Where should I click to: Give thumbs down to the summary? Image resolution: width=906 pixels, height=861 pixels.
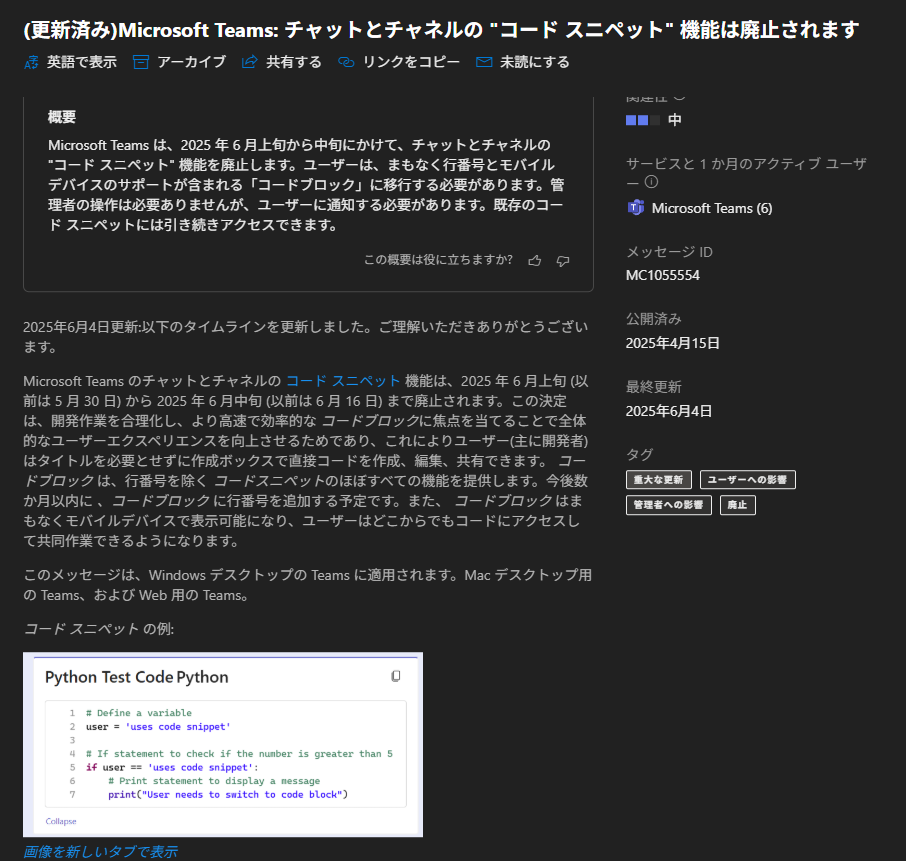point(563,261)
